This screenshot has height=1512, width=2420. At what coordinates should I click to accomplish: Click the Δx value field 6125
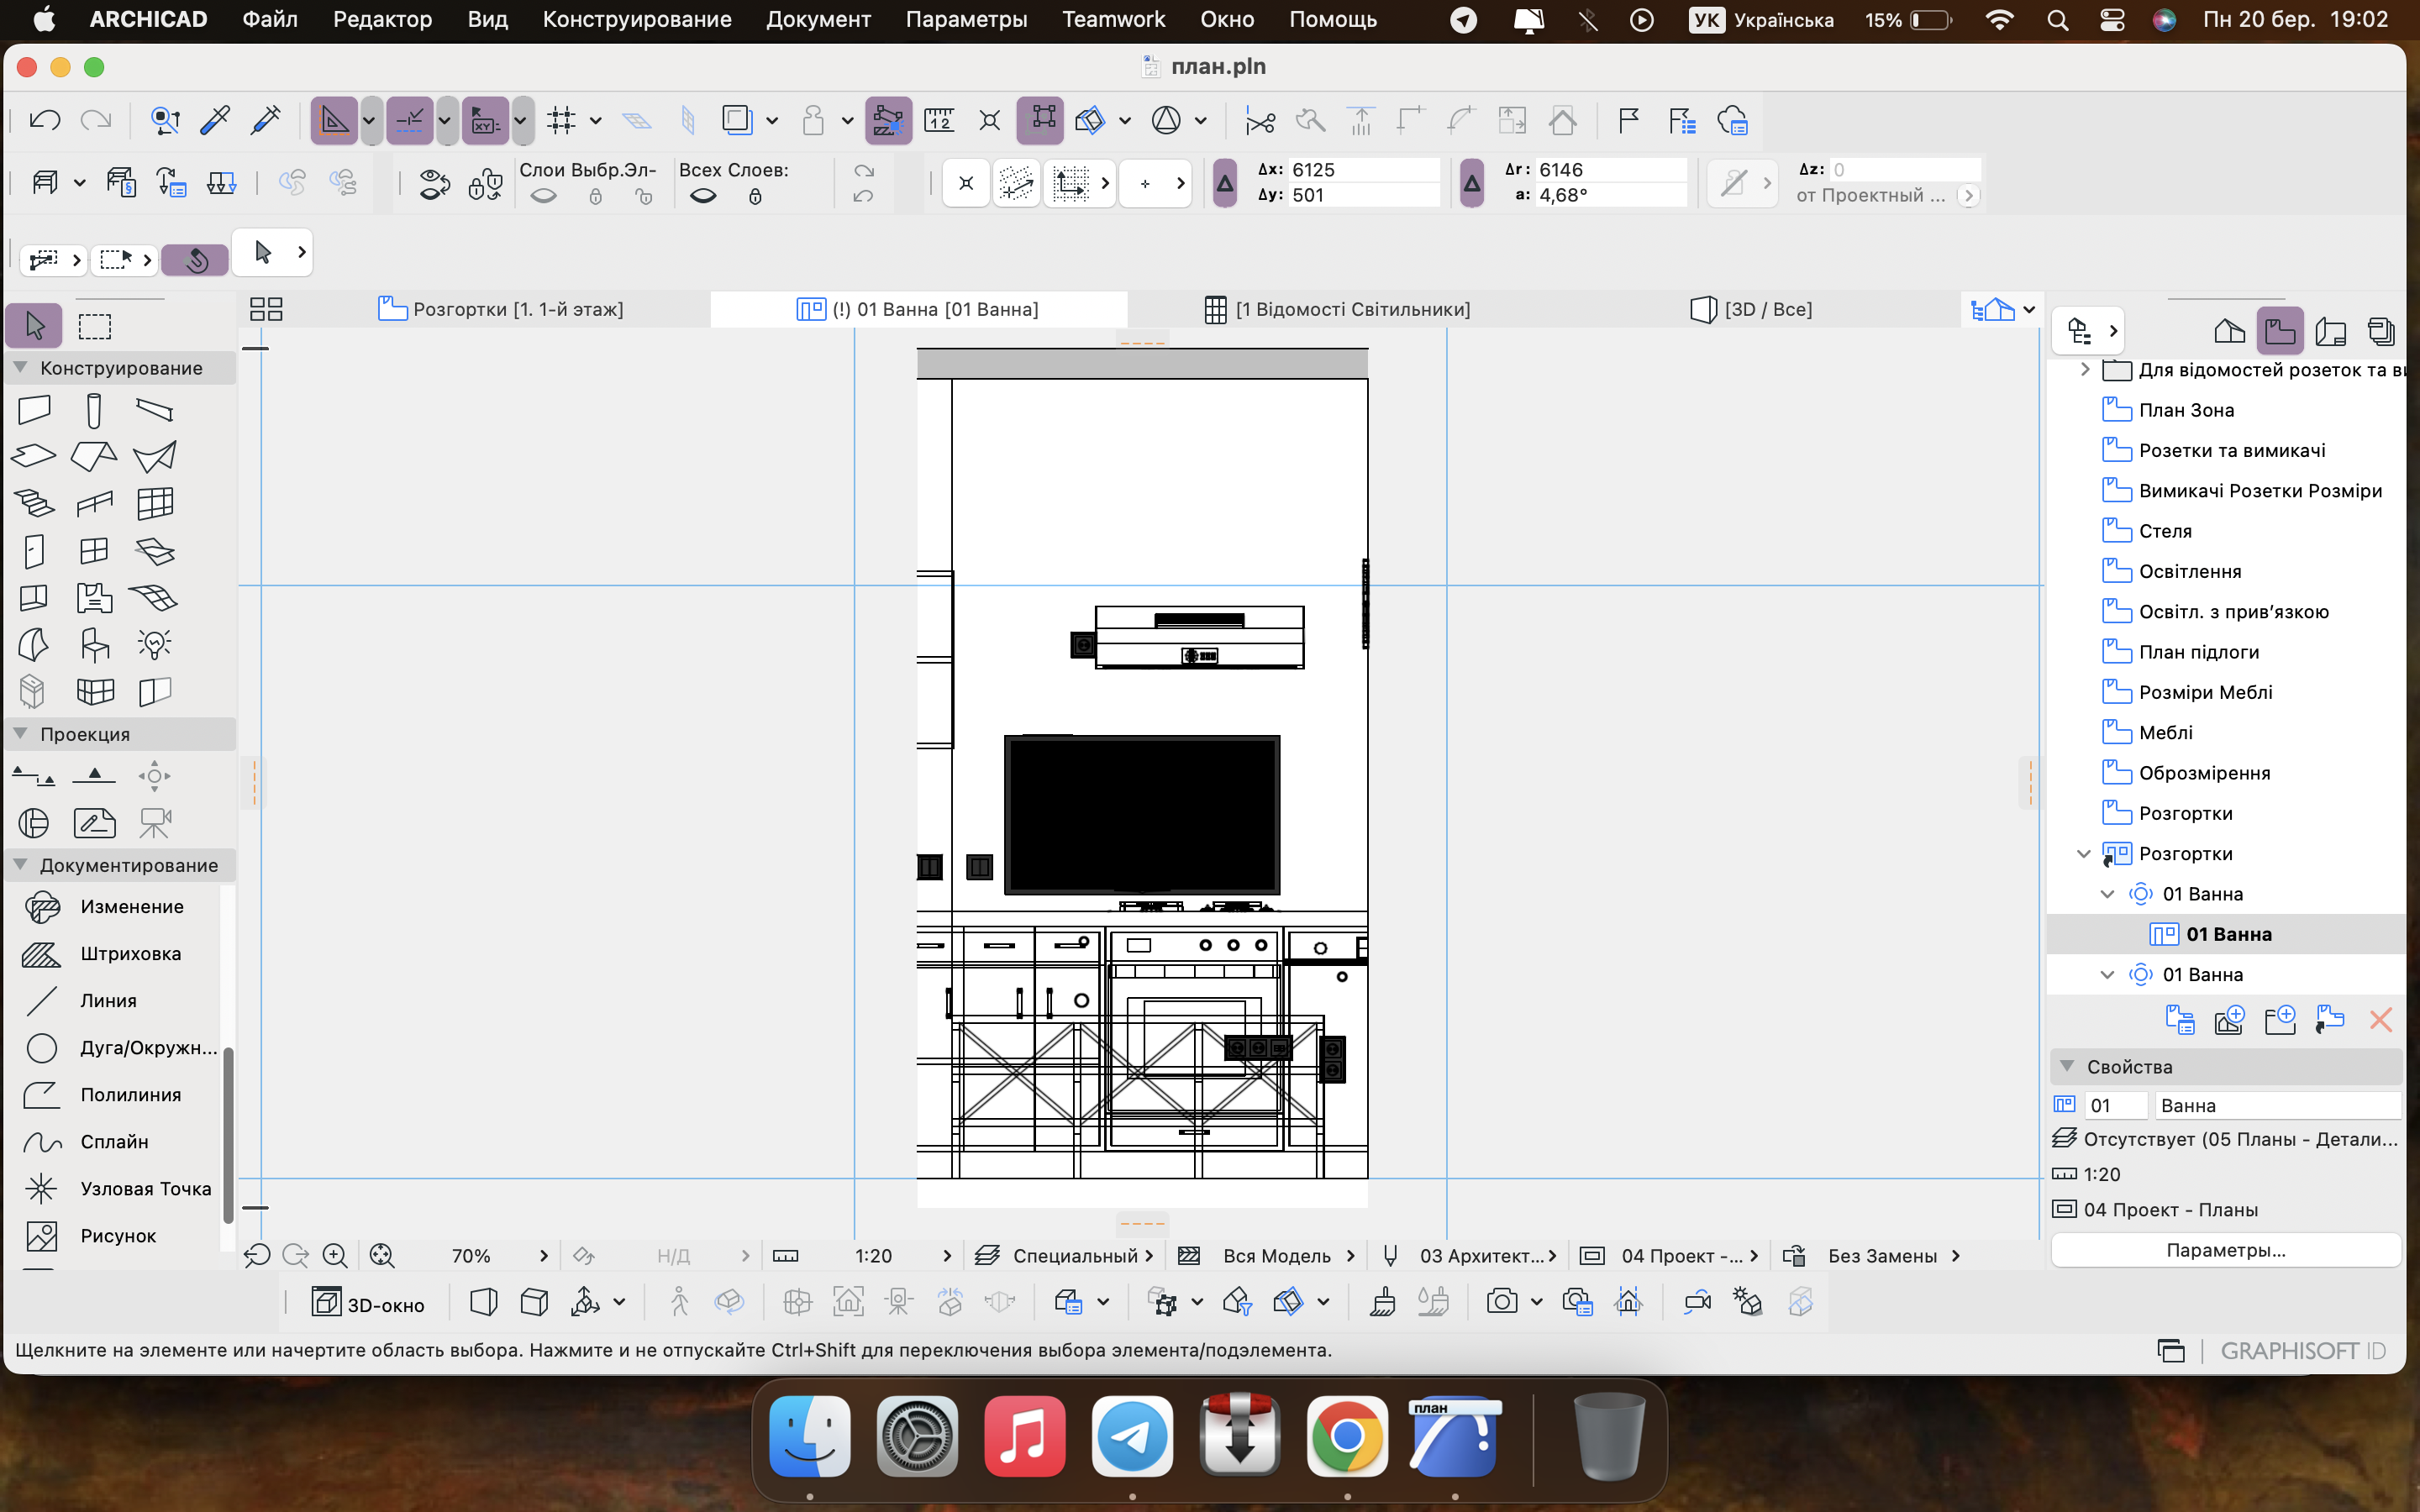tap(1364, 169)
